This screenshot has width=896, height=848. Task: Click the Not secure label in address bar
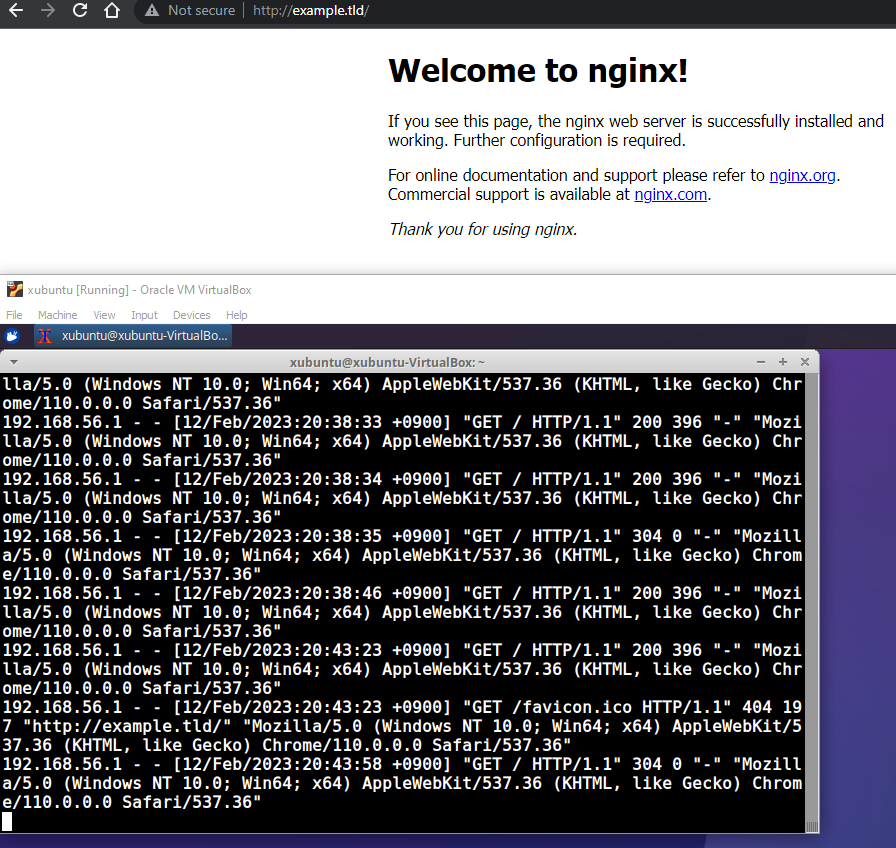[201, 10]
